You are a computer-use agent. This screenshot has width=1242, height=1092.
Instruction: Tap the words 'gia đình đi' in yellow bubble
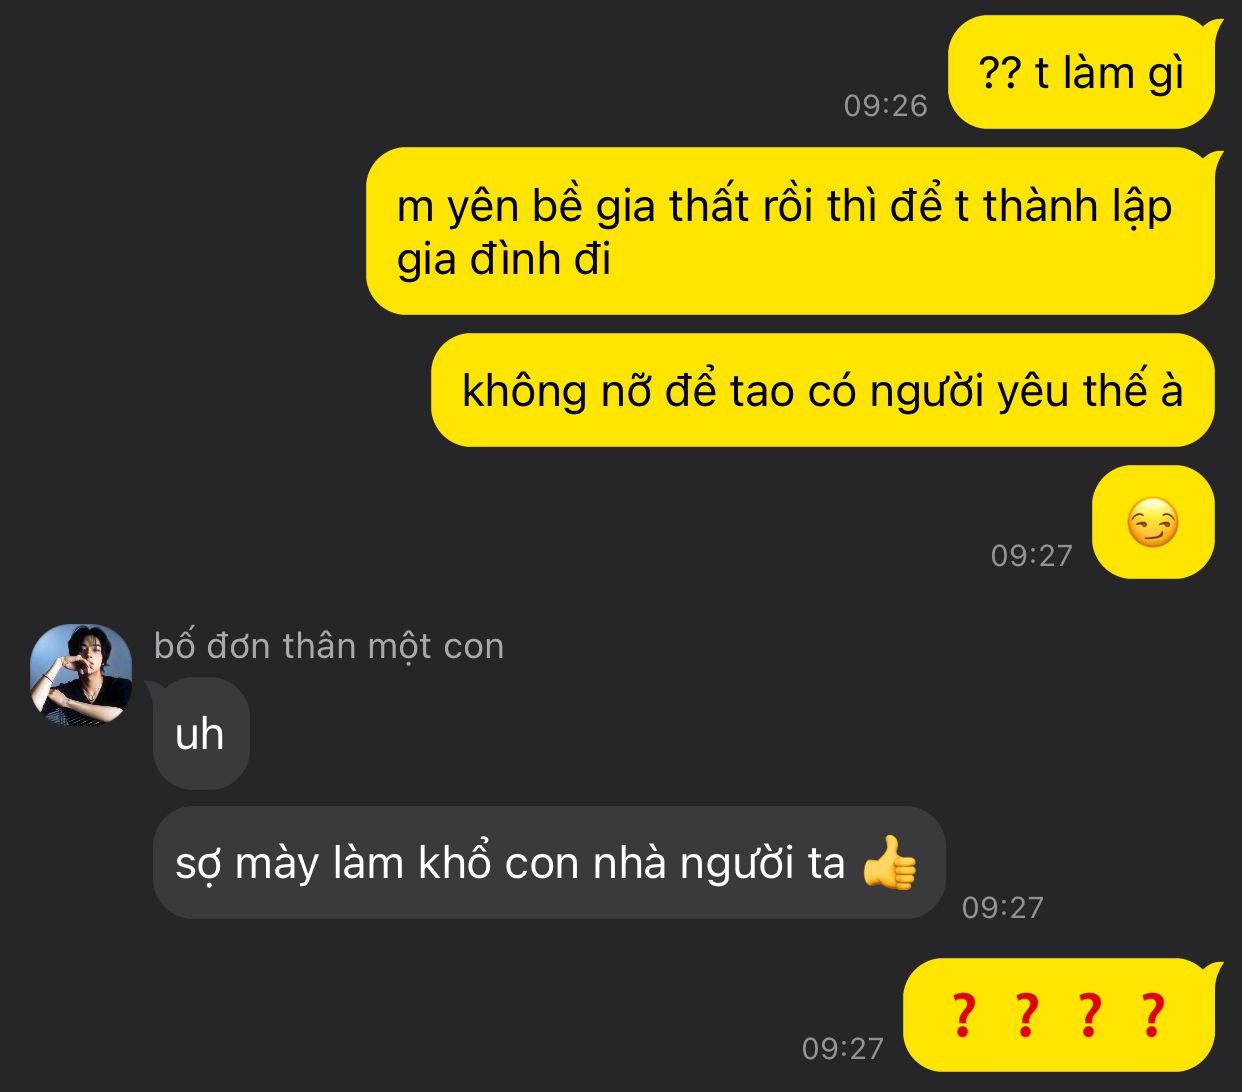pyautogui.click(x=504, y=260)
